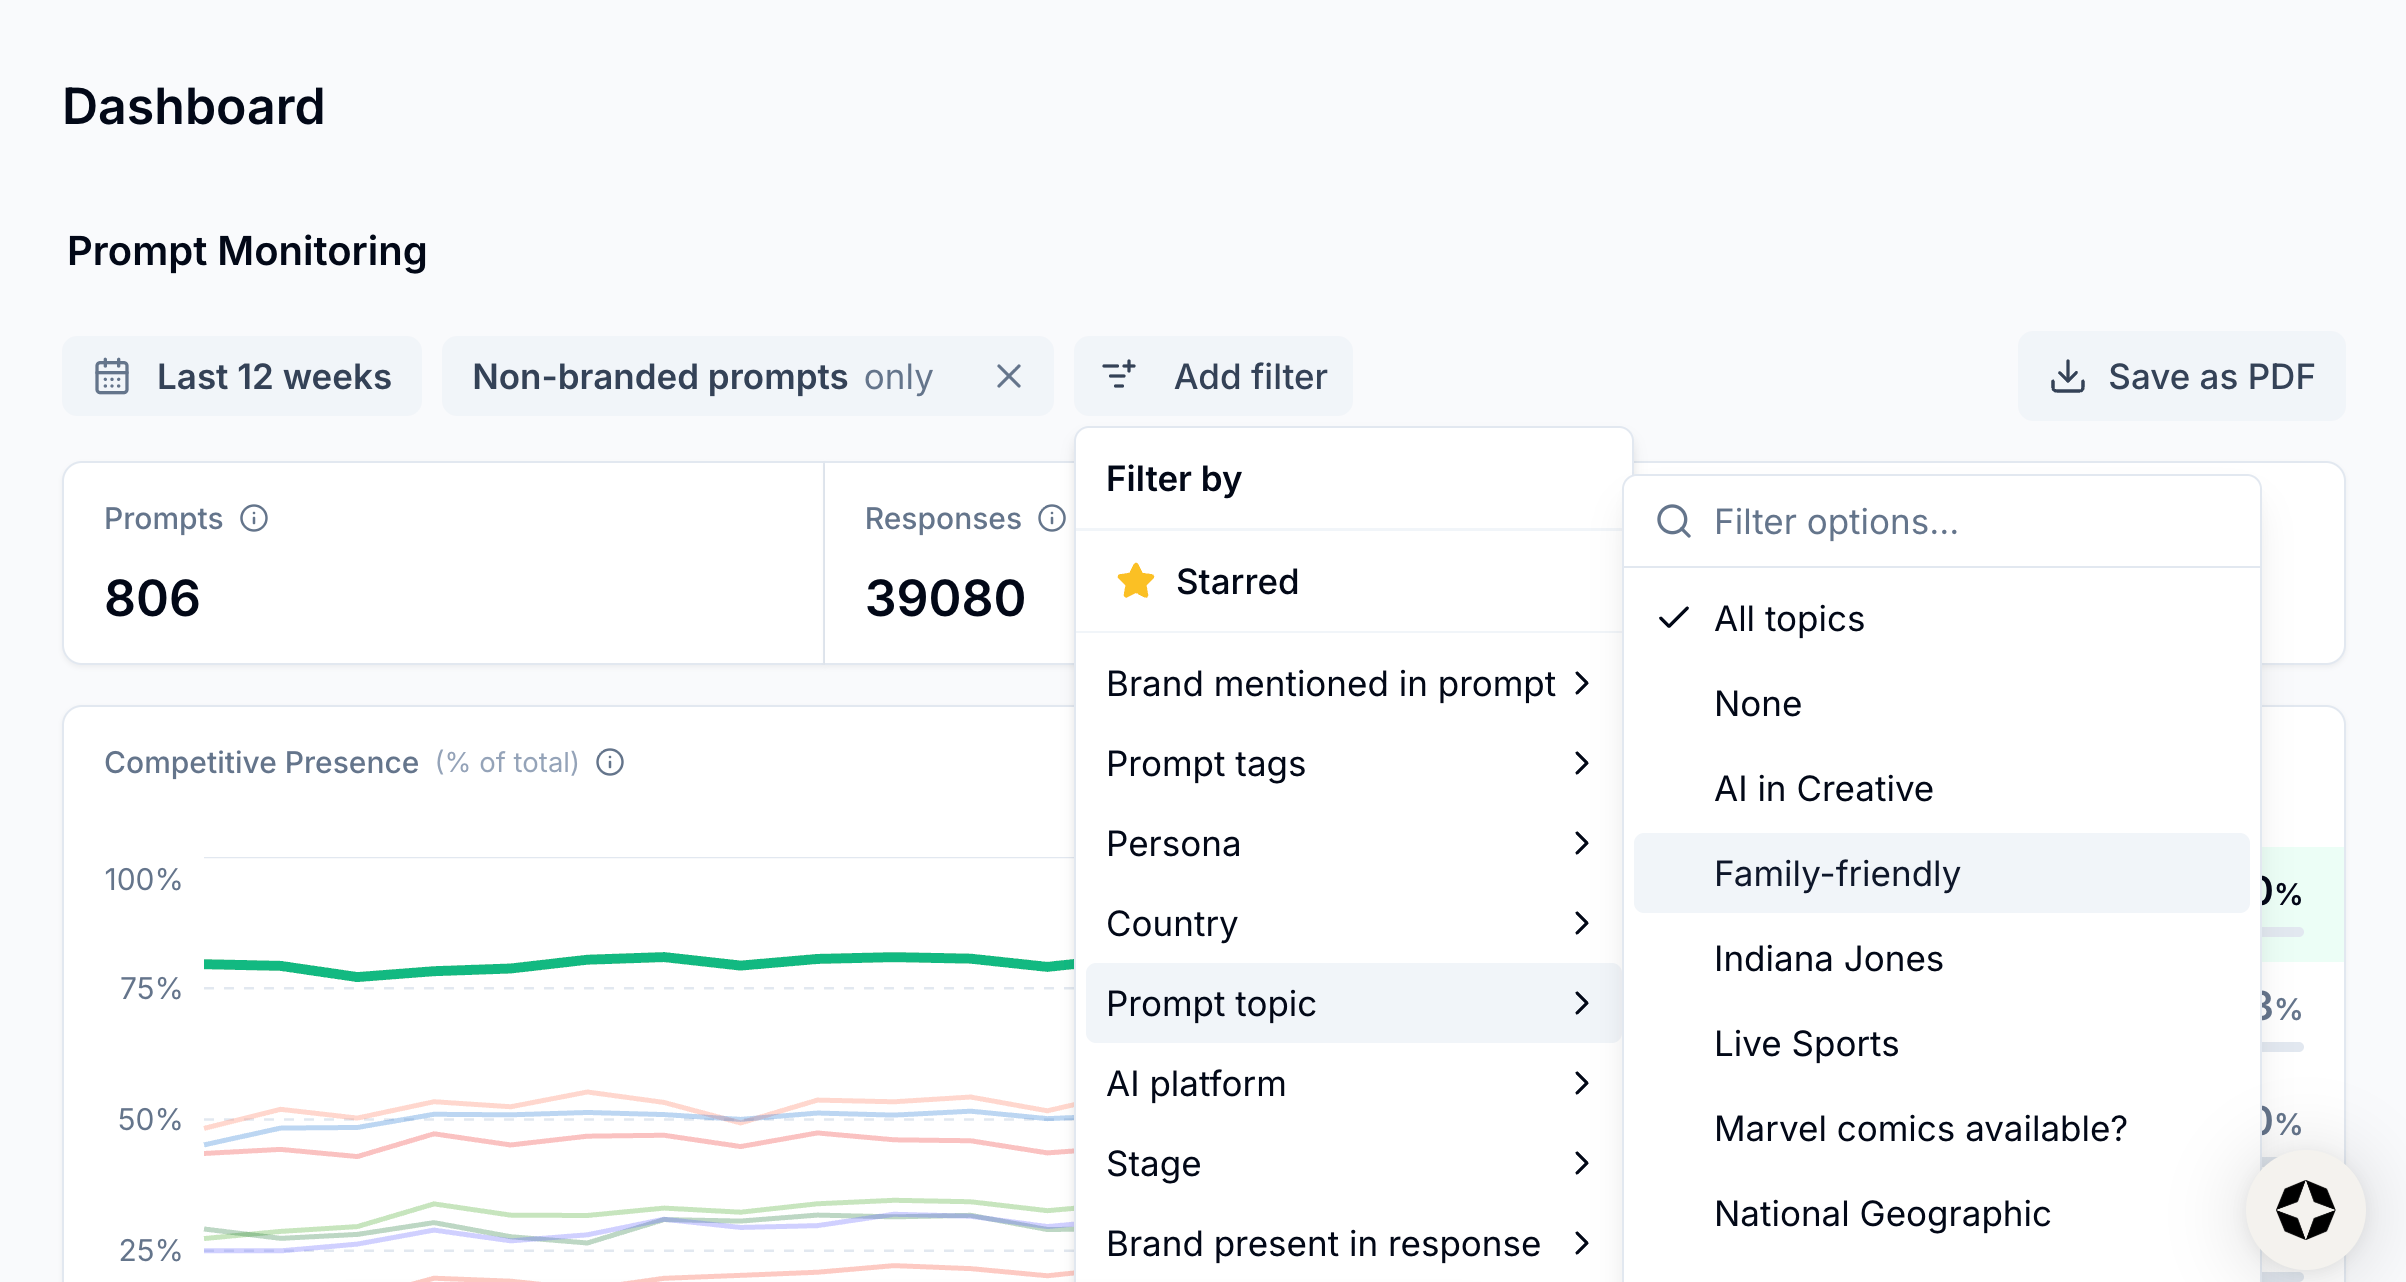Pick the Family-friendly topic

(x=1836, y=874)
